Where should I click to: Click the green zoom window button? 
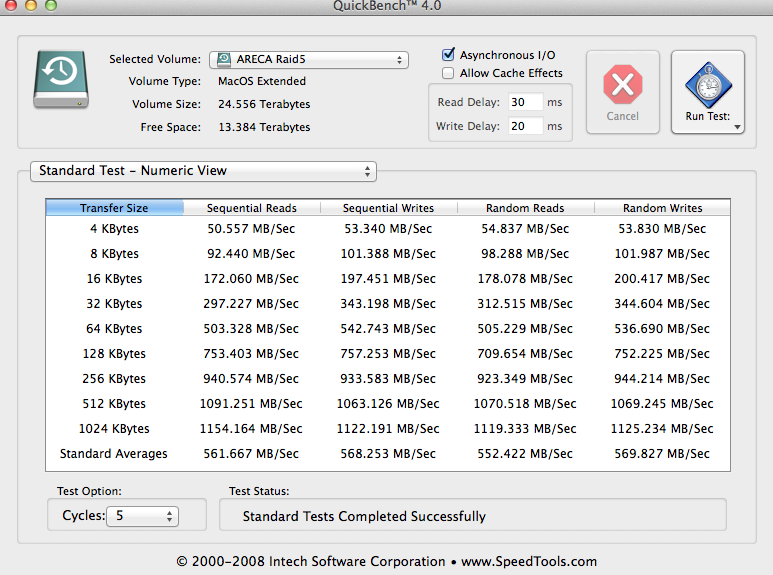(x=51, y=5)
